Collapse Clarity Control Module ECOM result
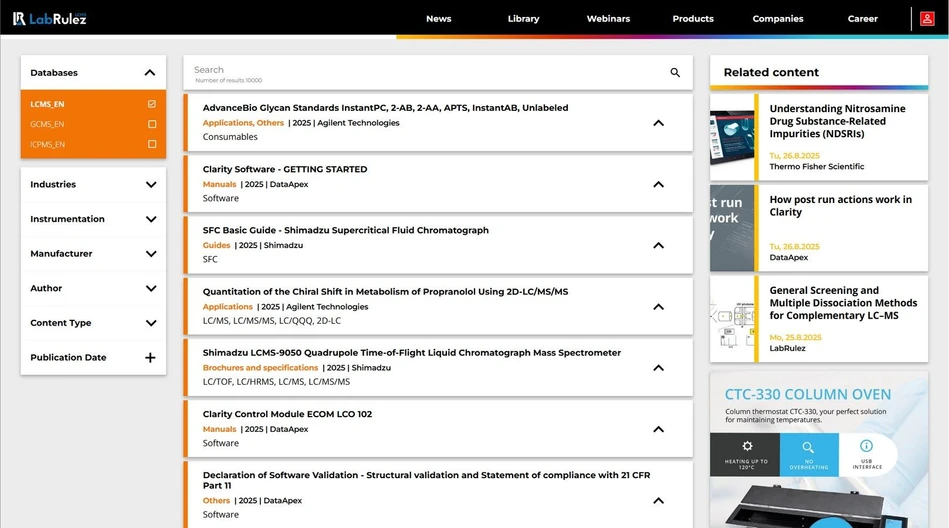The width and height of the screenshot is (949, 528). pyautogui.click(x=658, y=429)
